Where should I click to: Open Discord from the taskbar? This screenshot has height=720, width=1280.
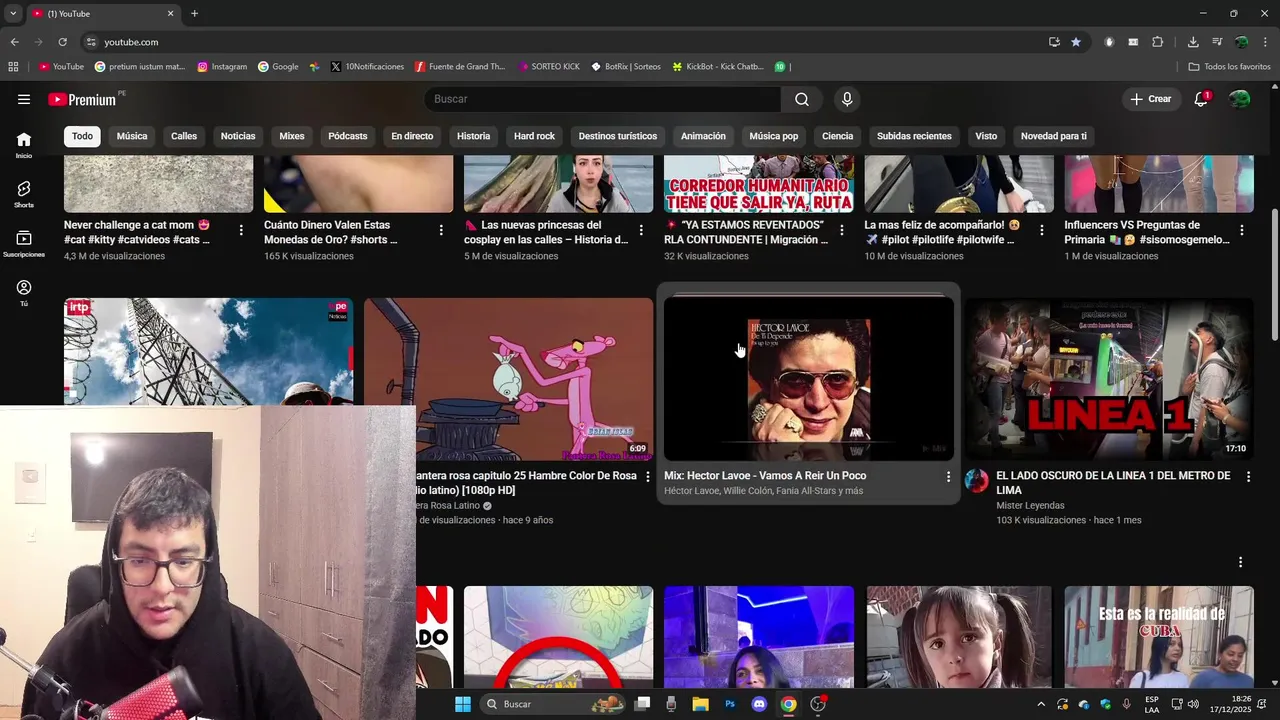click(759, 704)
